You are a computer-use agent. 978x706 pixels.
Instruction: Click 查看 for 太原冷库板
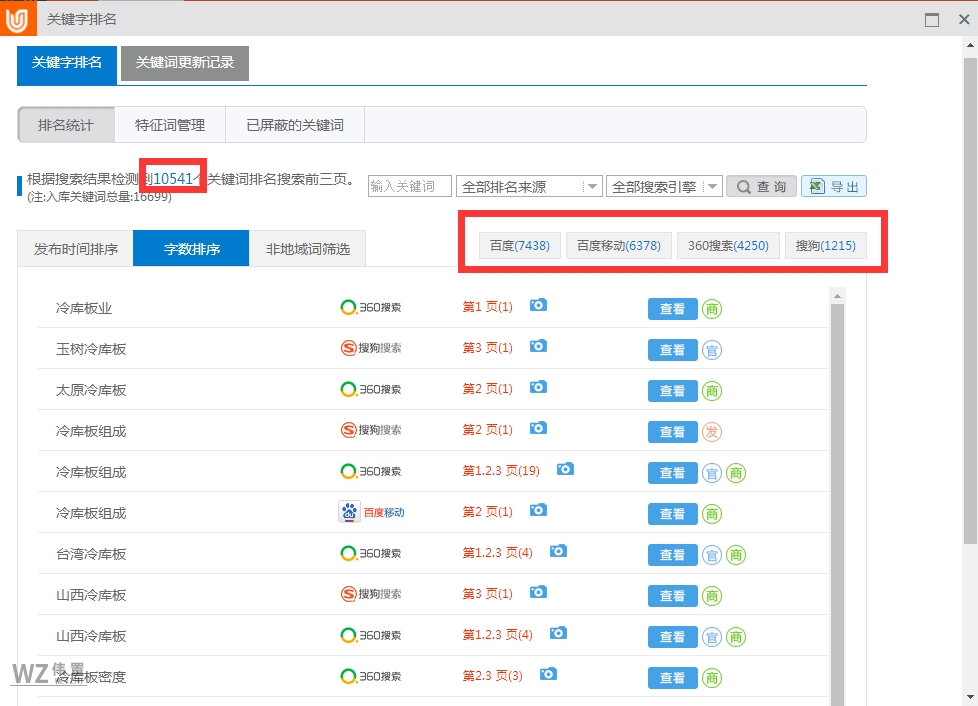coord(672,391)
